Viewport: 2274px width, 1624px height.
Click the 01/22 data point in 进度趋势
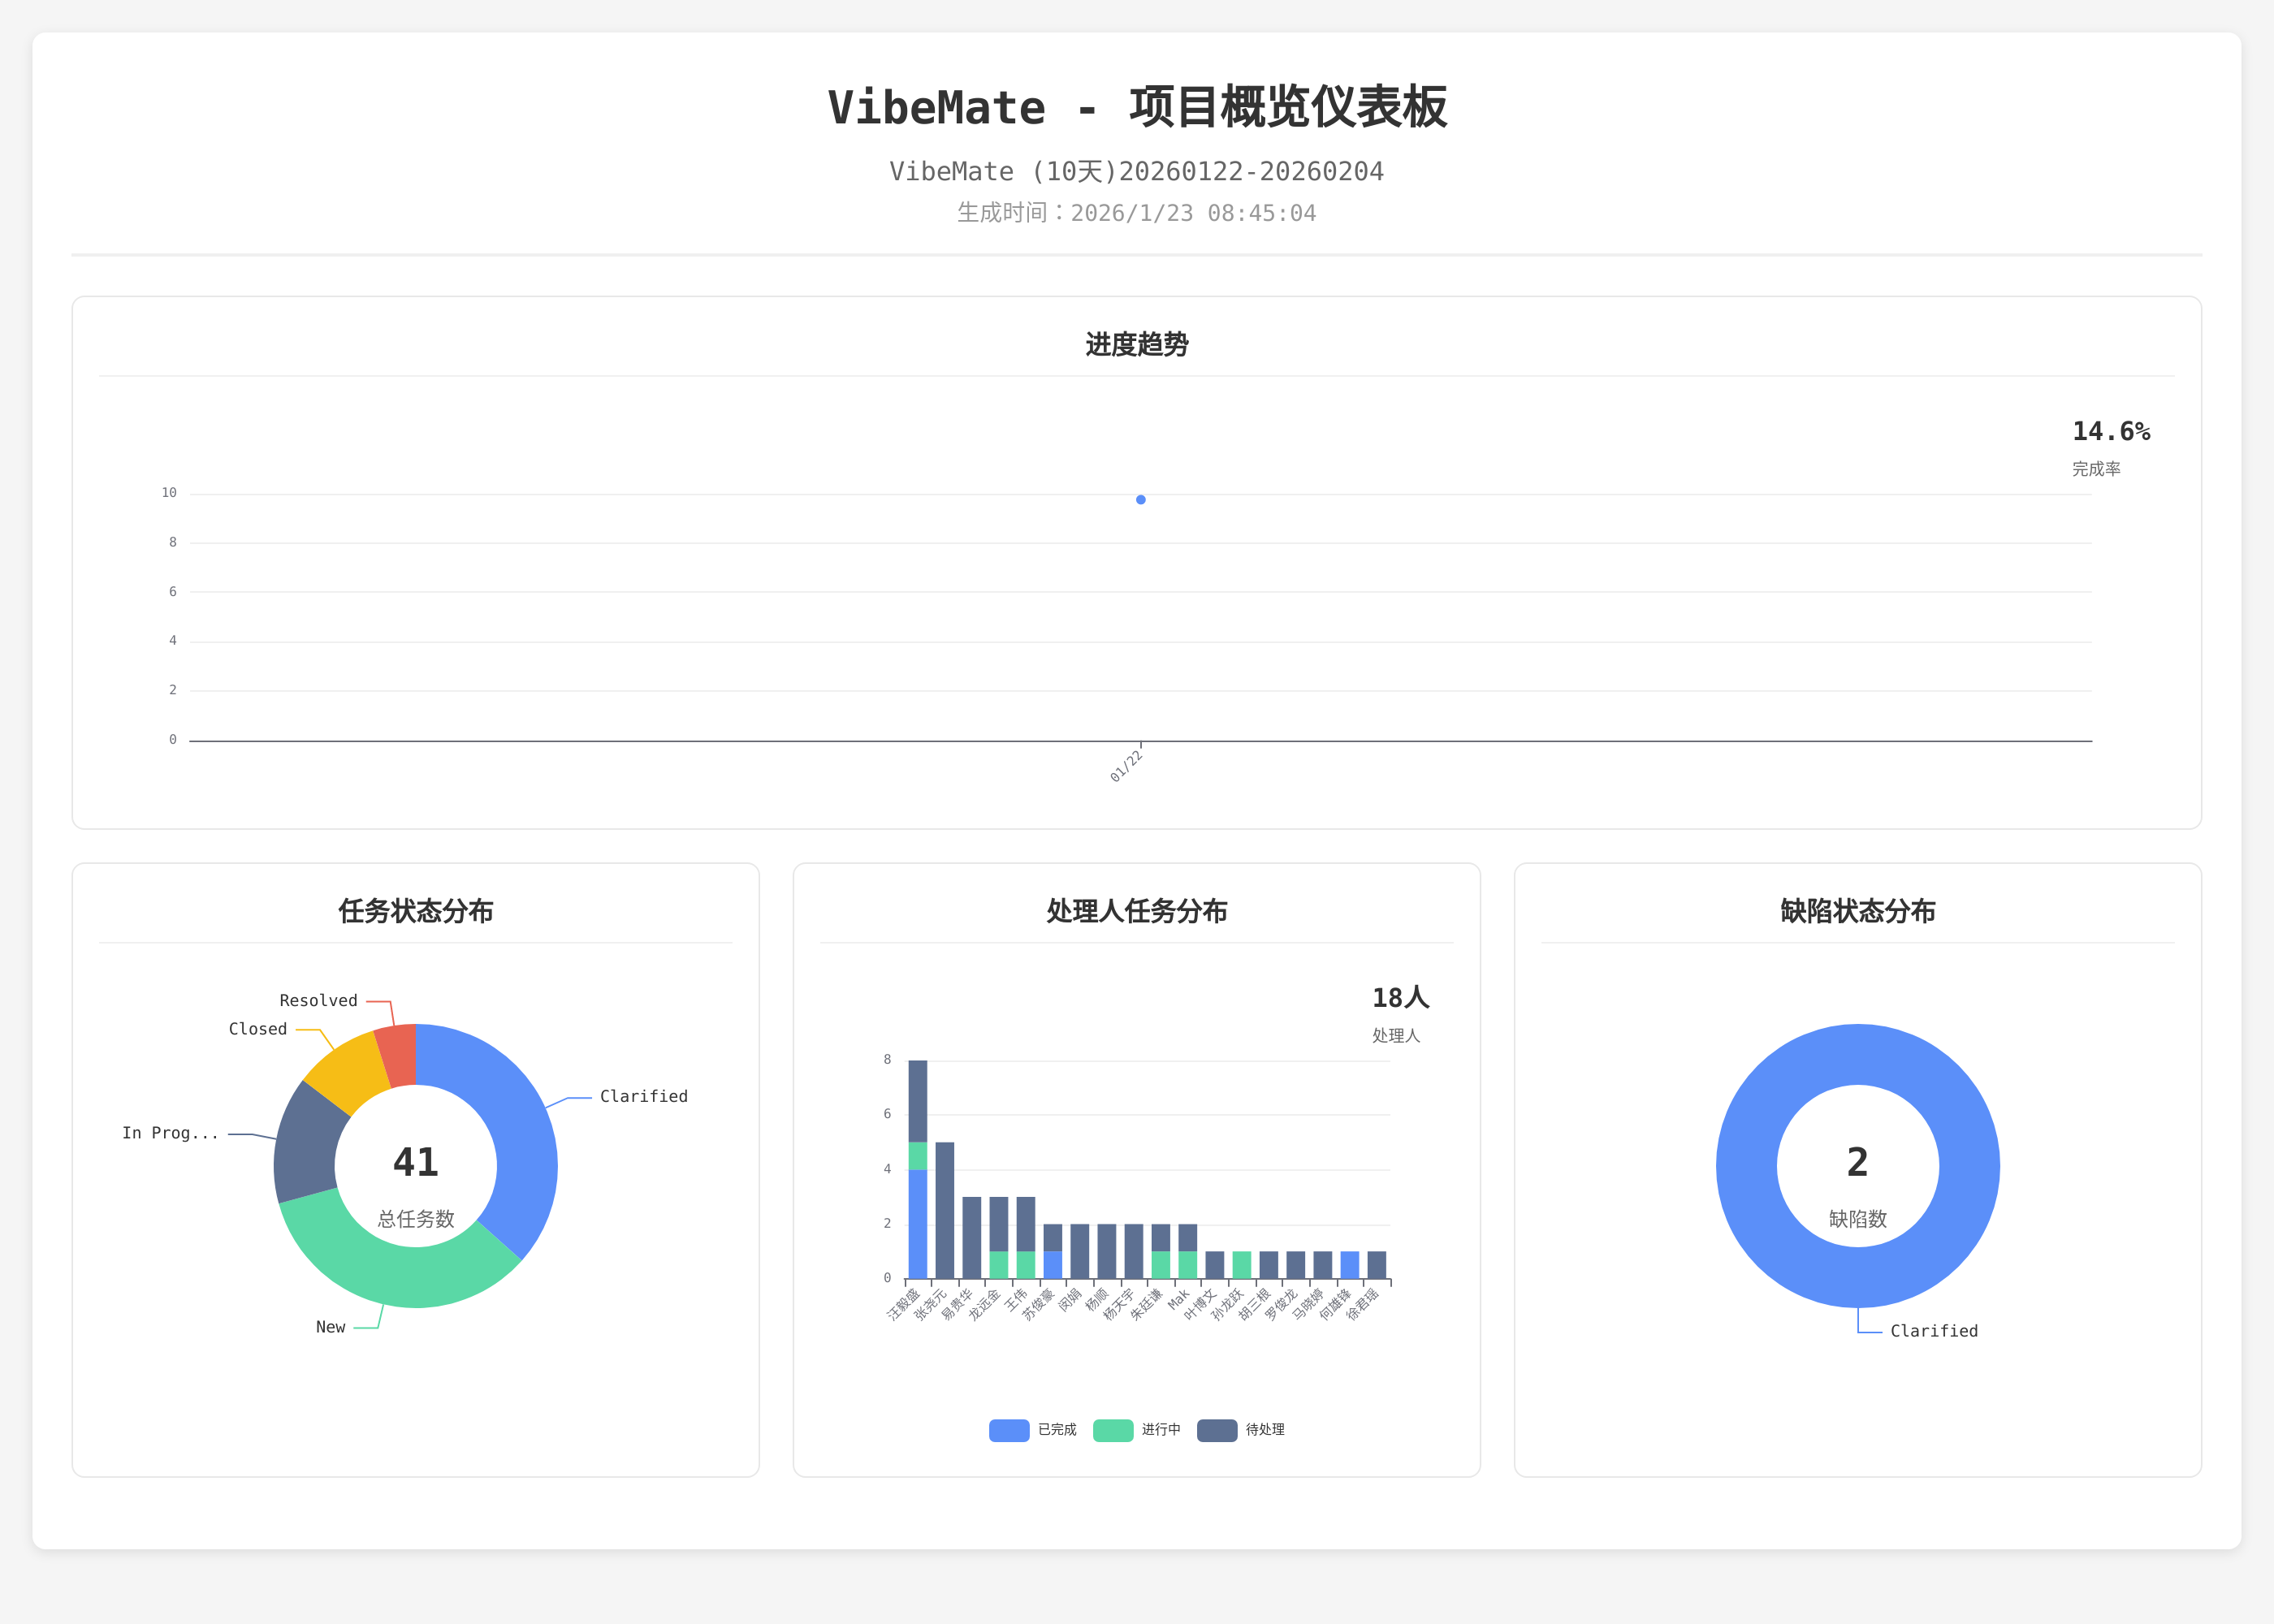[x=1140, y=499]
